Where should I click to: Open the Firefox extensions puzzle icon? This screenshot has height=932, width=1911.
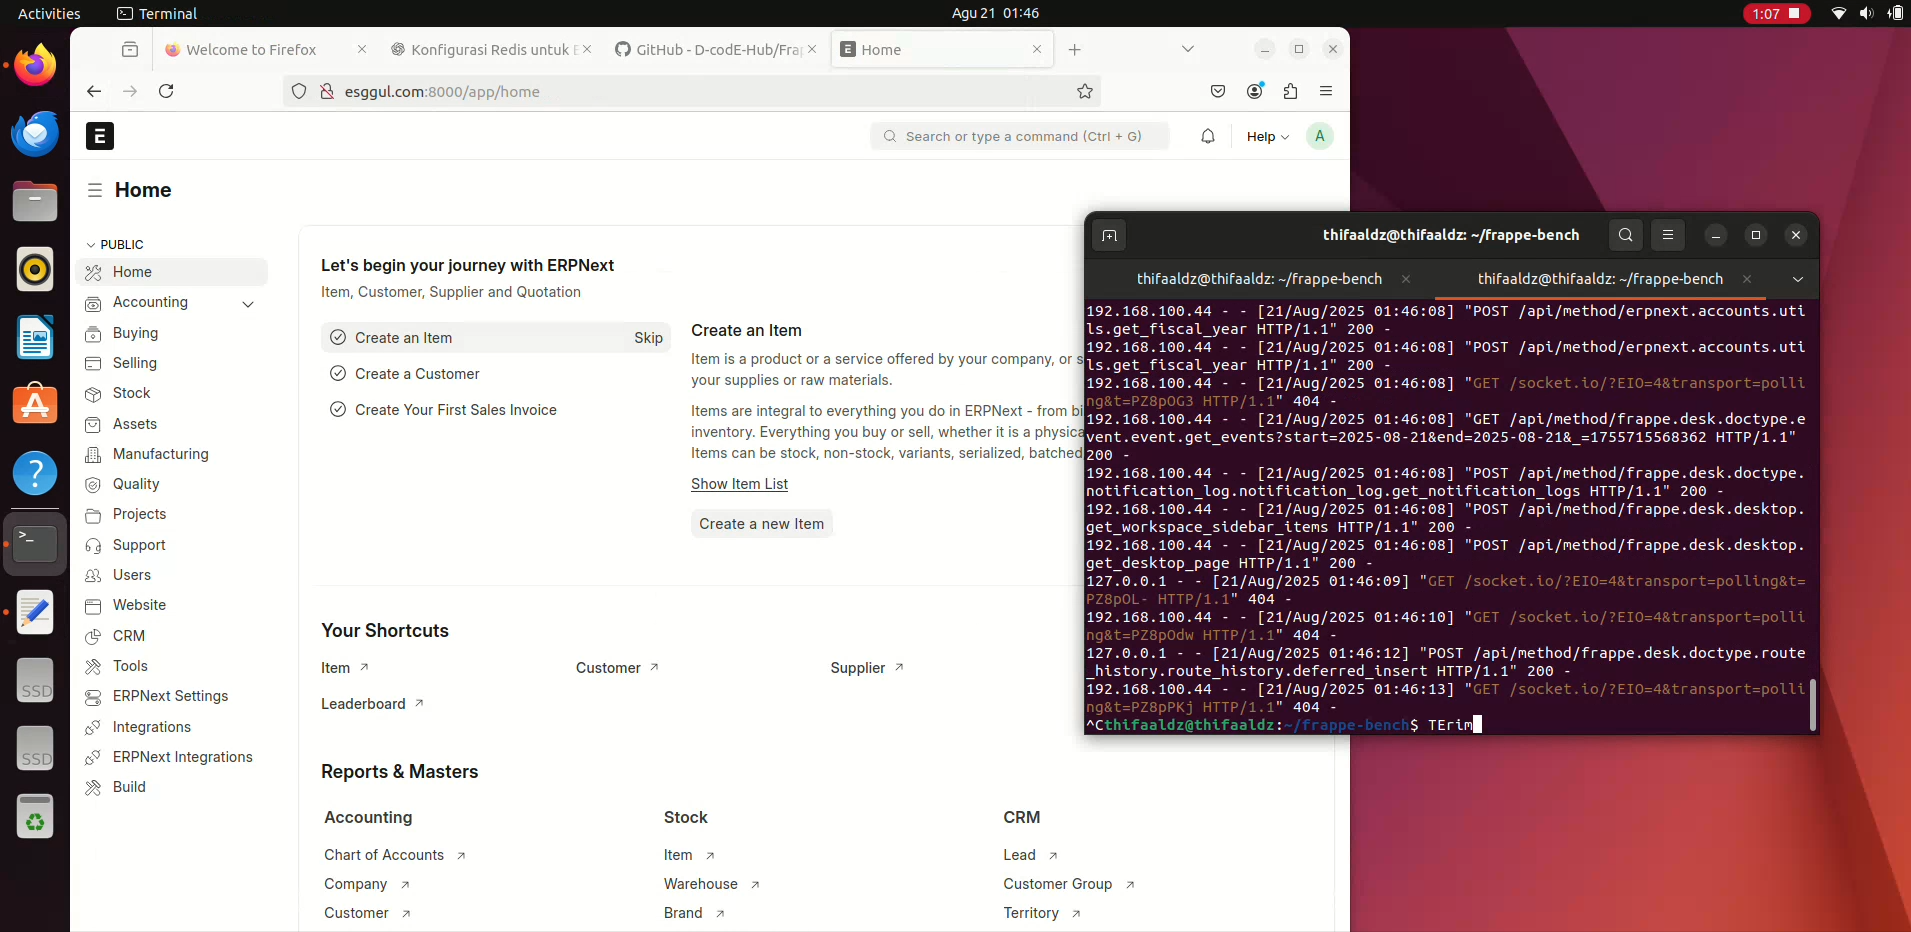tap(1291, 91)
